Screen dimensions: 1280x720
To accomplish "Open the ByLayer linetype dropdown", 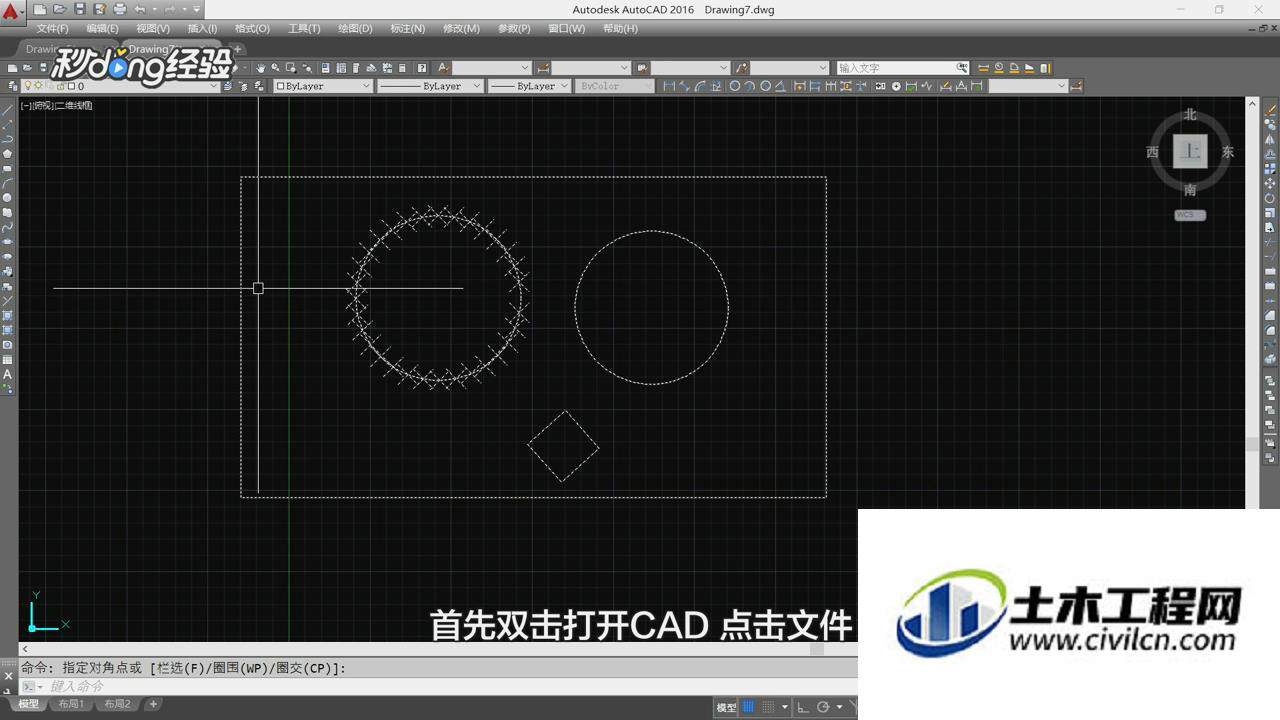I will (x=431, y=86).
